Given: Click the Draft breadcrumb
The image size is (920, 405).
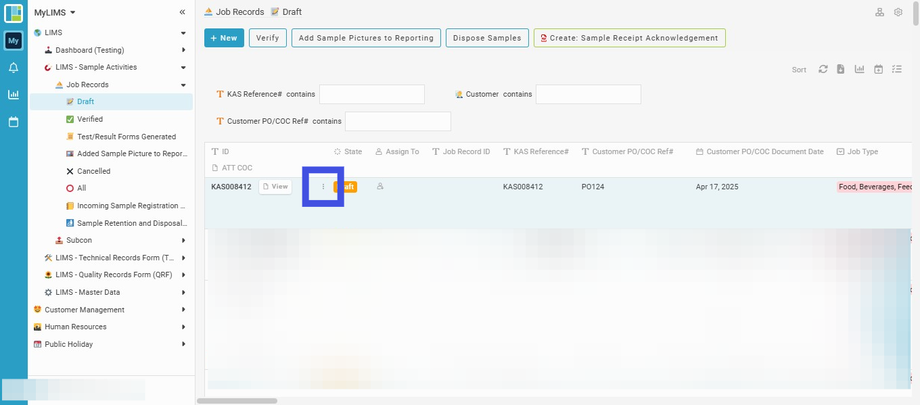Looking at the screenshot, I should pyautogui.click(x=286, y=12).
